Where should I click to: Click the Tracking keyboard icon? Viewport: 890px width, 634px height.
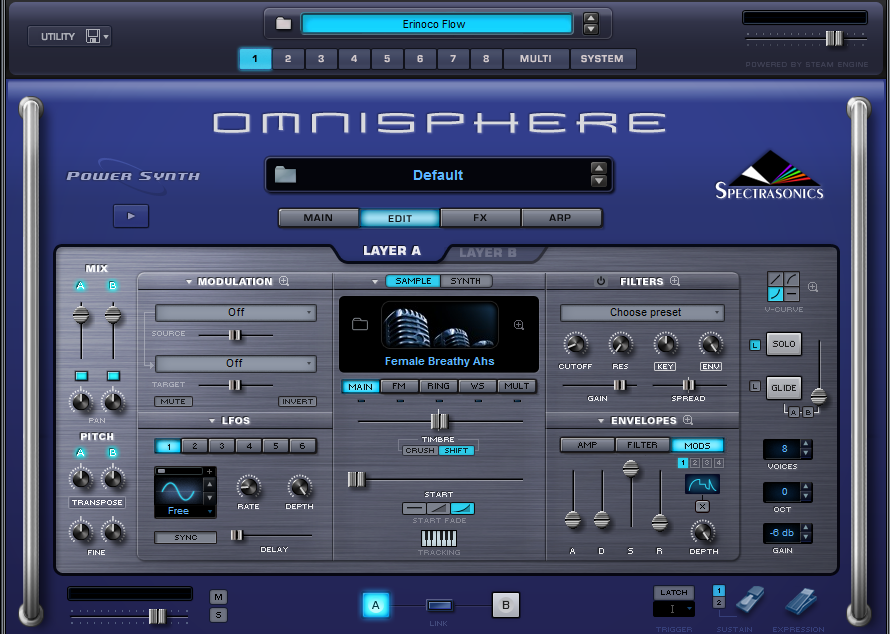438,538
